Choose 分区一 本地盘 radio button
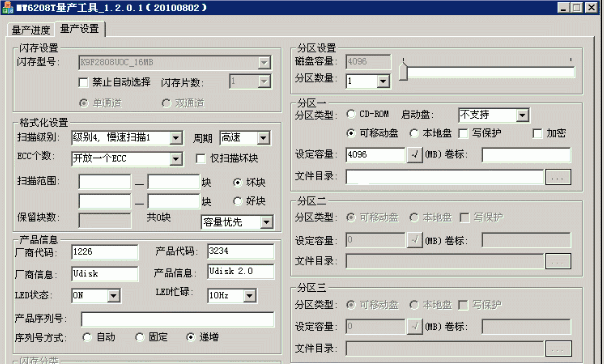This screenshot has width=604, height=364. pos(414,133)
